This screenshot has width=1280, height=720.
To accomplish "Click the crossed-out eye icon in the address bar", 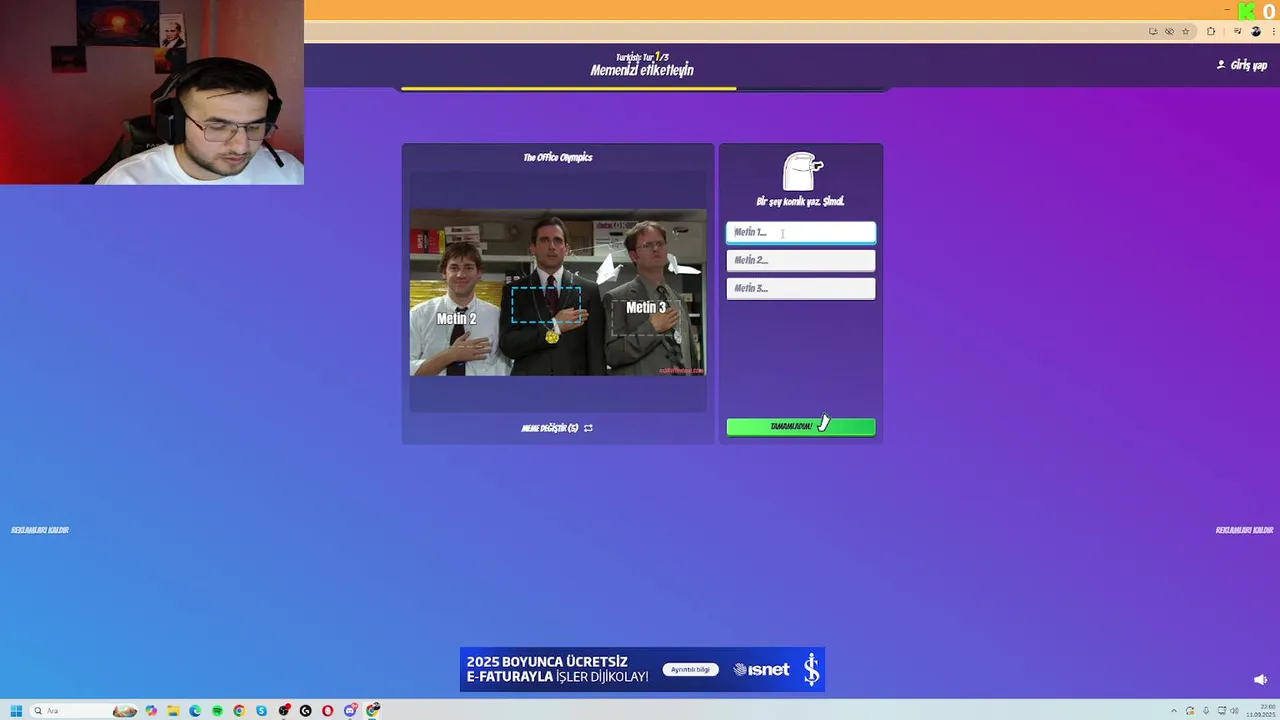I will coord(1169,31).
